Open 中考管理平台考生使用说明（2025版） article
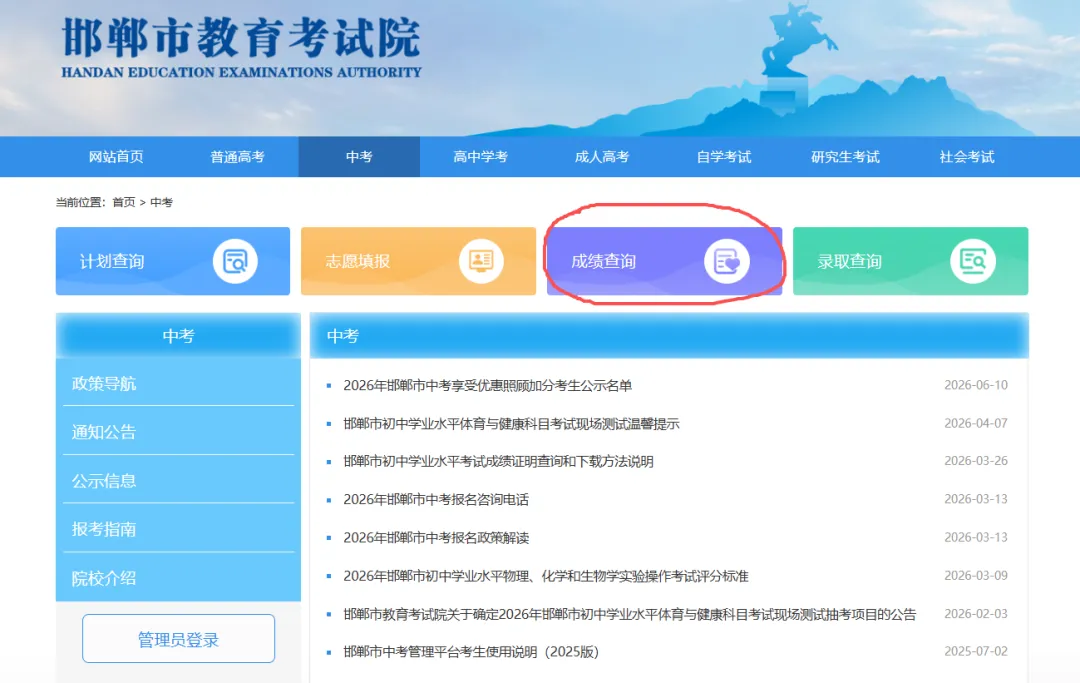This screenshot has width=1080, height=683. pyautogui.click(x=471, y=651)
